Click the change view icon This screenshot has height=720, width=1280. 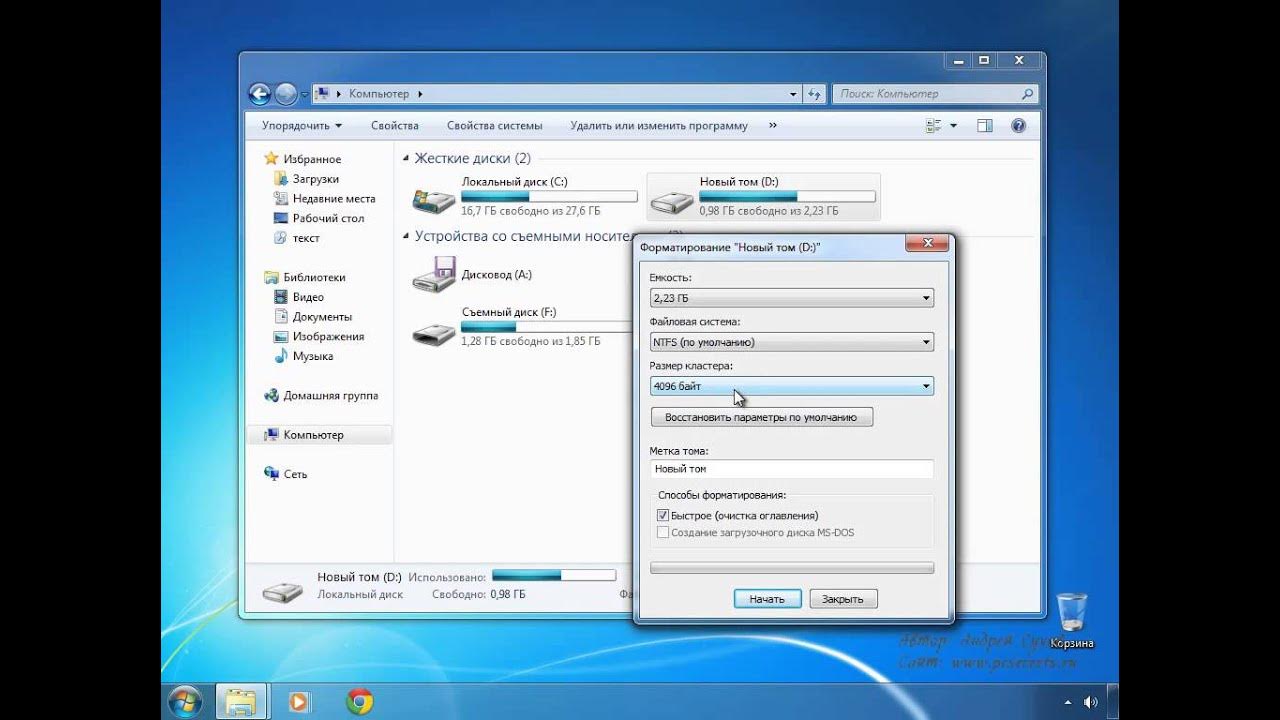tap(934, 126)
